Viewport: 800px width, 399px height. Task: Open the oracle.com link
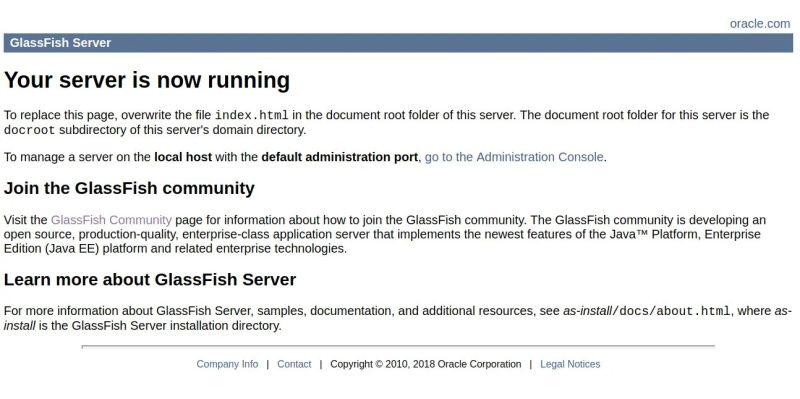[x=760, y=23]
